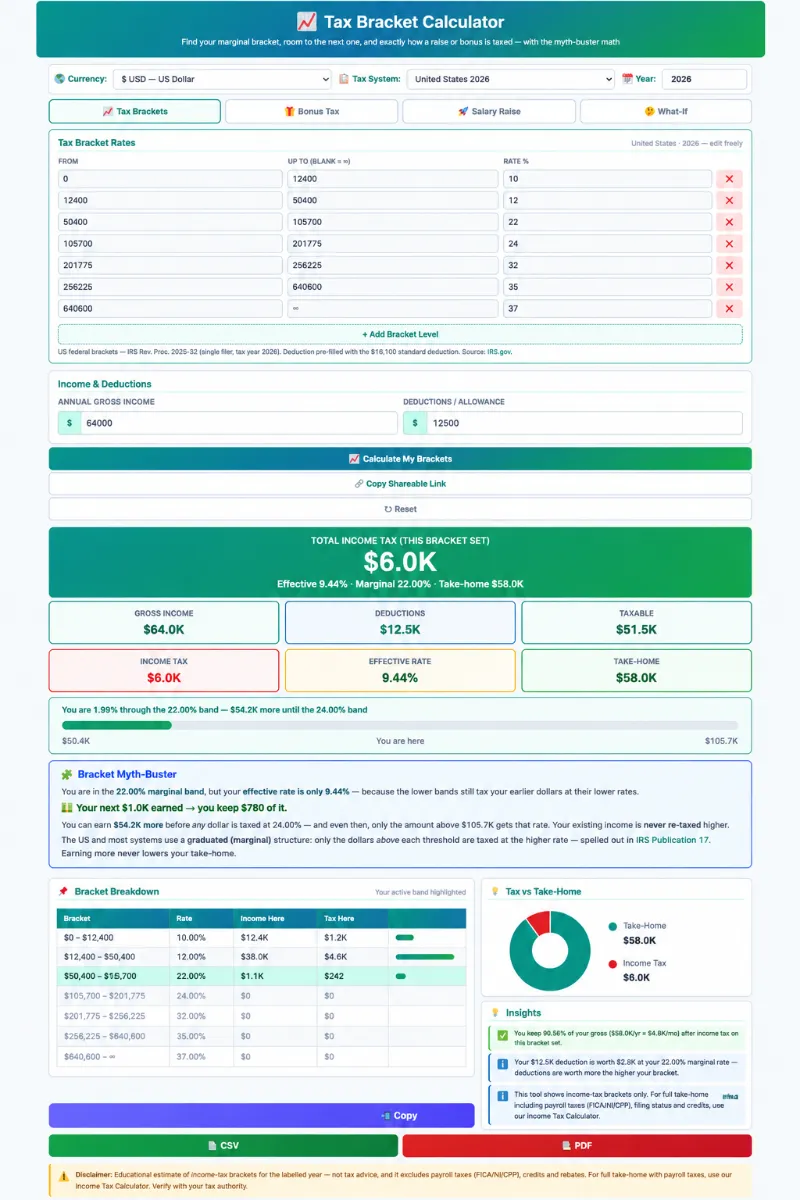Screen dimensions: 800x1200
Task: Click the $0 – $12,400 bracket row
Action: [261, 937]
